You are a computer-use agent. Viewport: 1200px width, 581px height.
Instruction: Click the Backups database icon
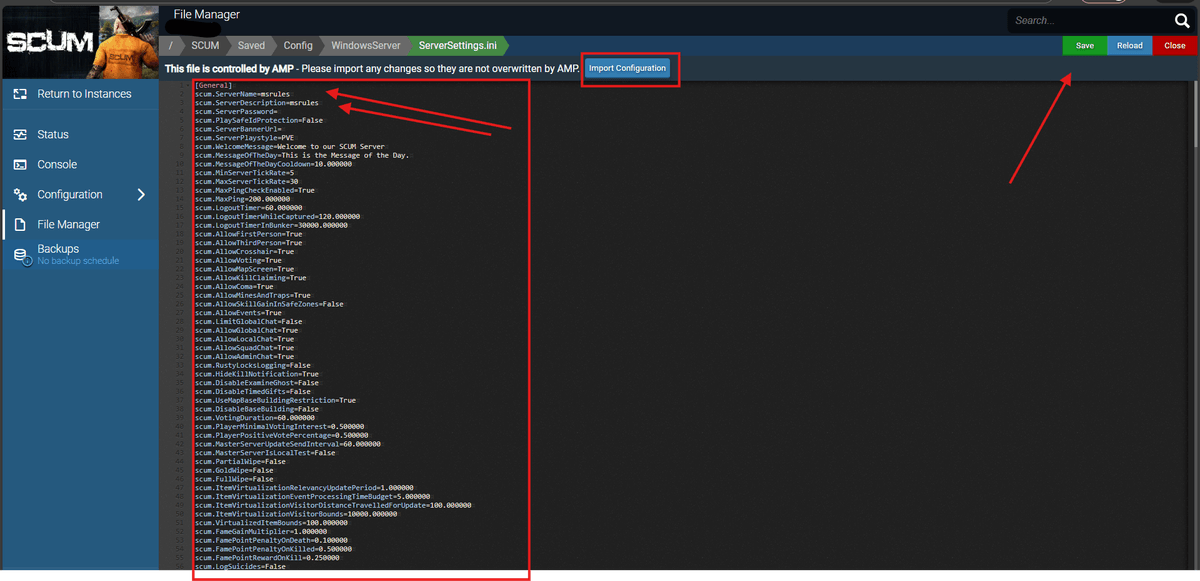click(21, 257)
